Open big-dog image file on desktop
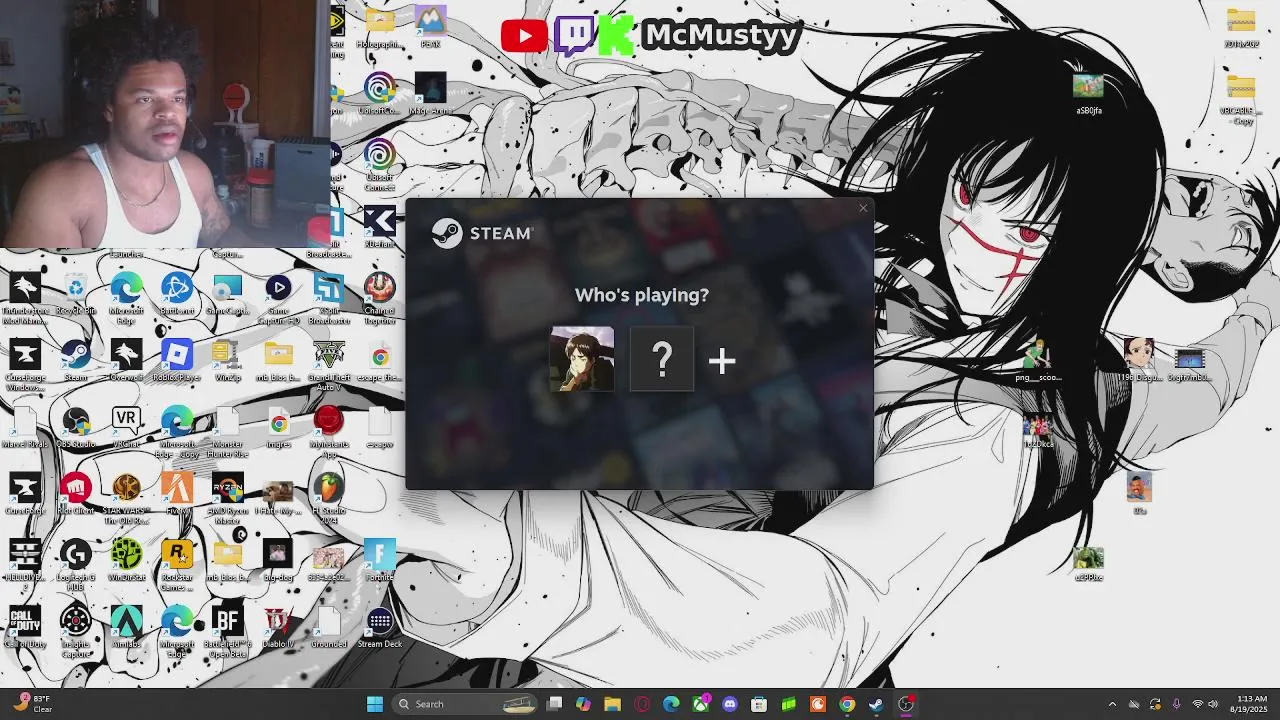The image size is (1280, 720). point(278,561)
